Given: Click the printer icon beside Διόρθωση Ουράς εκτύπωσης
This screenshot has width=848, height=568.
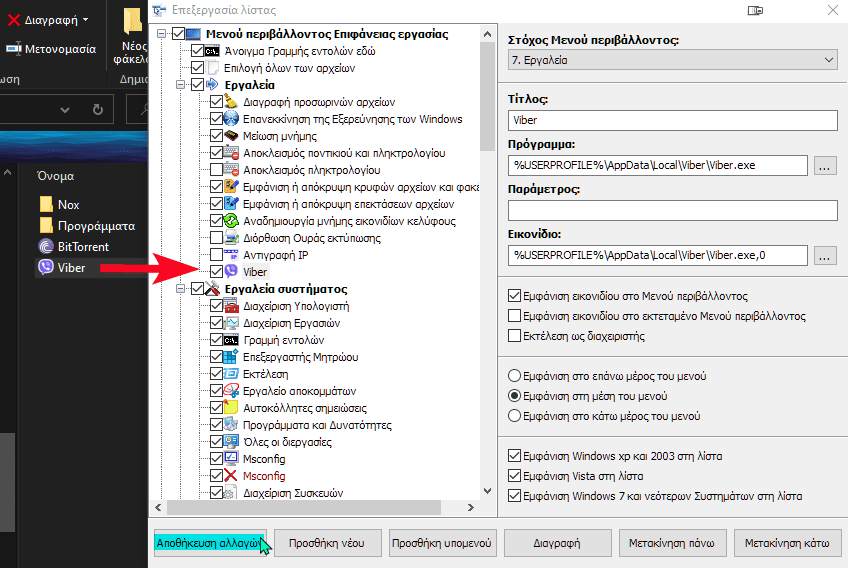Looking at the screenshot, I should point(231,237).
